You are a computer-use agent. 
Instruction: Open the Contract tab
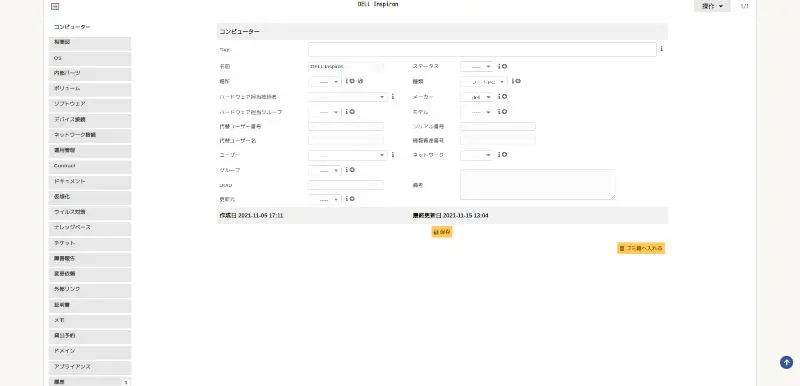click(x=90, y=167)
